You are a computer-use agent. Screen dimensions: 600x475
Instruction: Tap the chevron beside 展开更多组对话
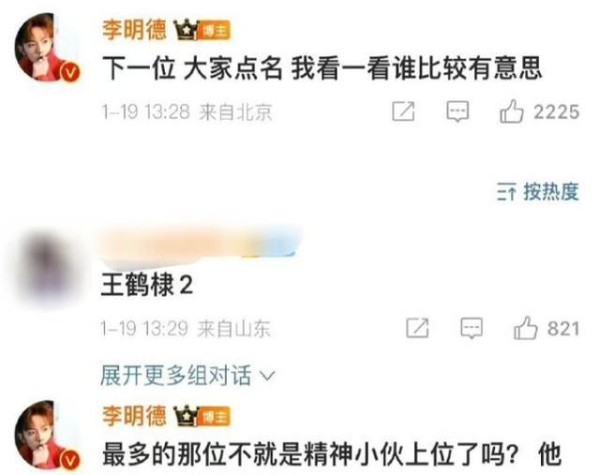click(267, 376)
